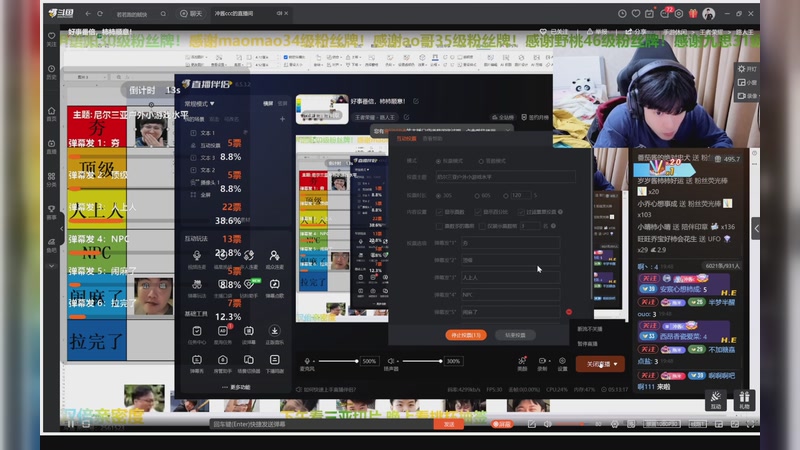Viewport: 800px width, 450px height.
Task: Select the 30S duration radio button
Action: pyautogui.click(x=438, y=195)
